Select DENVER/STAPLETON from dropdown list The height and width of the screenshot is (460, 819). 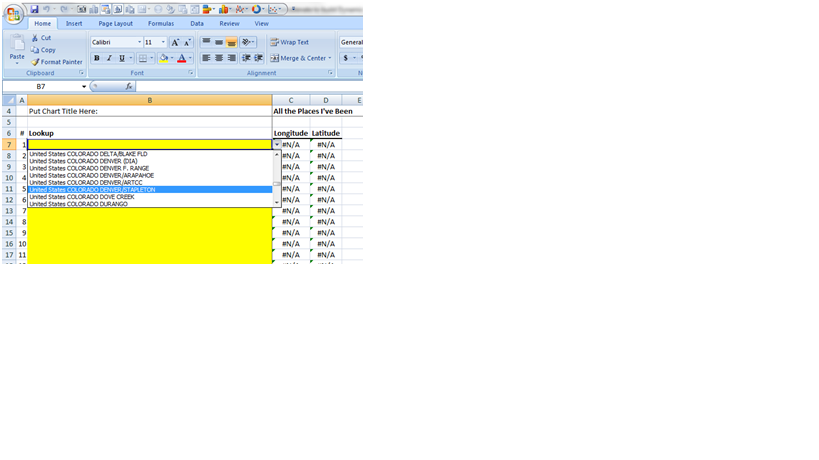coord(150,190)
